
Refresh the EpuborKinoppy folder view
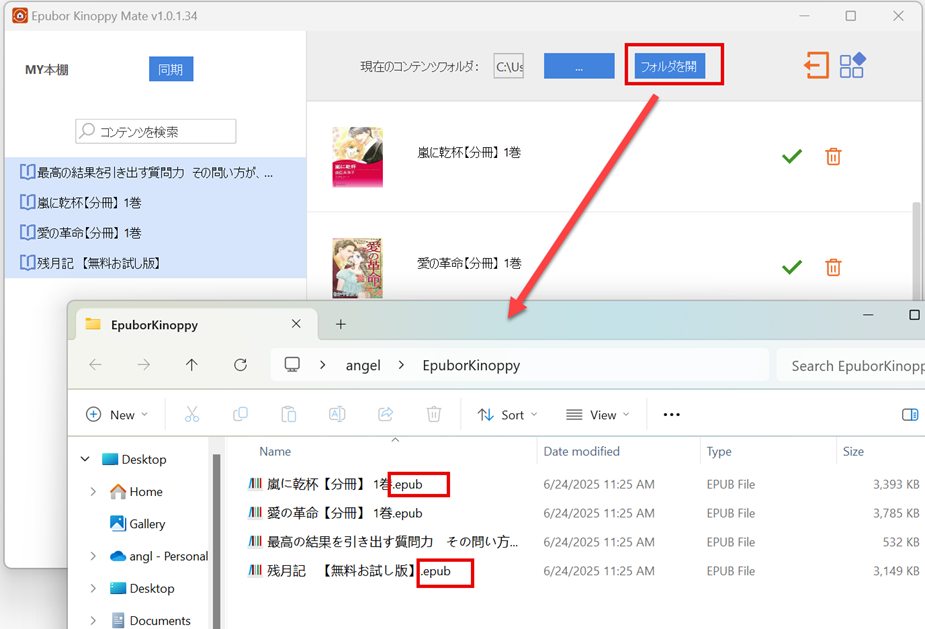(x=240, y=365)
